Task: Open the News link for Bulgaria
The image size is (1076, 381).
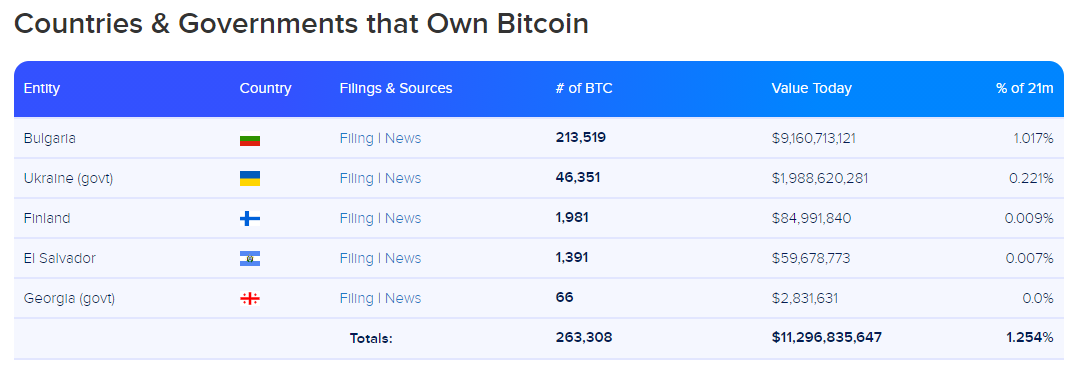Action: (x=403, y=139)
